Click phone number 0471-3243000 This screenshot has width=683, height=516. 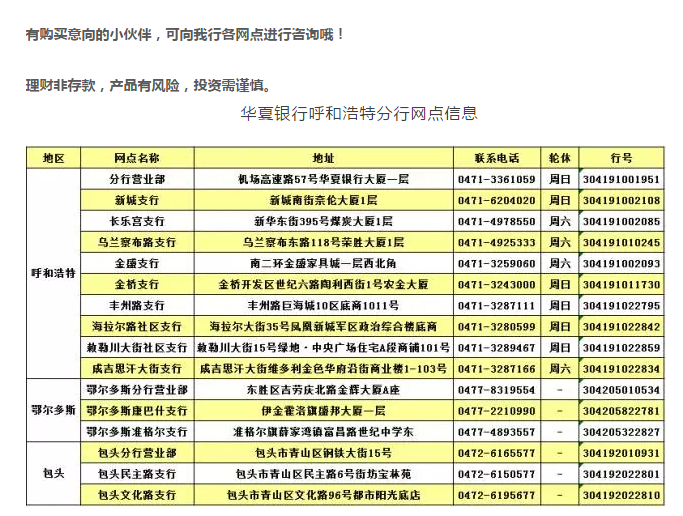(x=497, y=284)
